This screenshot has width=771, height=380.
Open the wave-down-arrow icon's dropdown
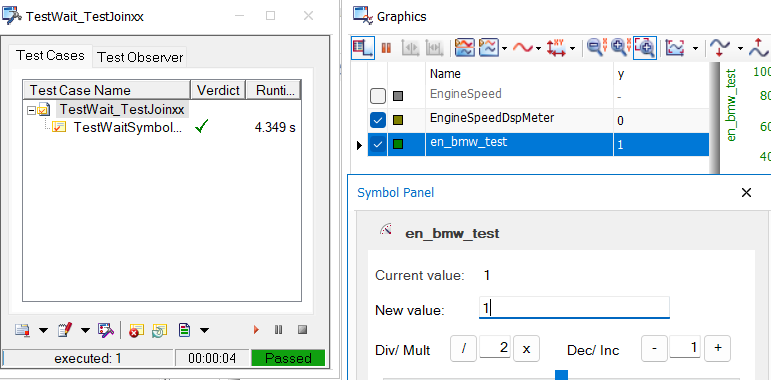[740, 49]
